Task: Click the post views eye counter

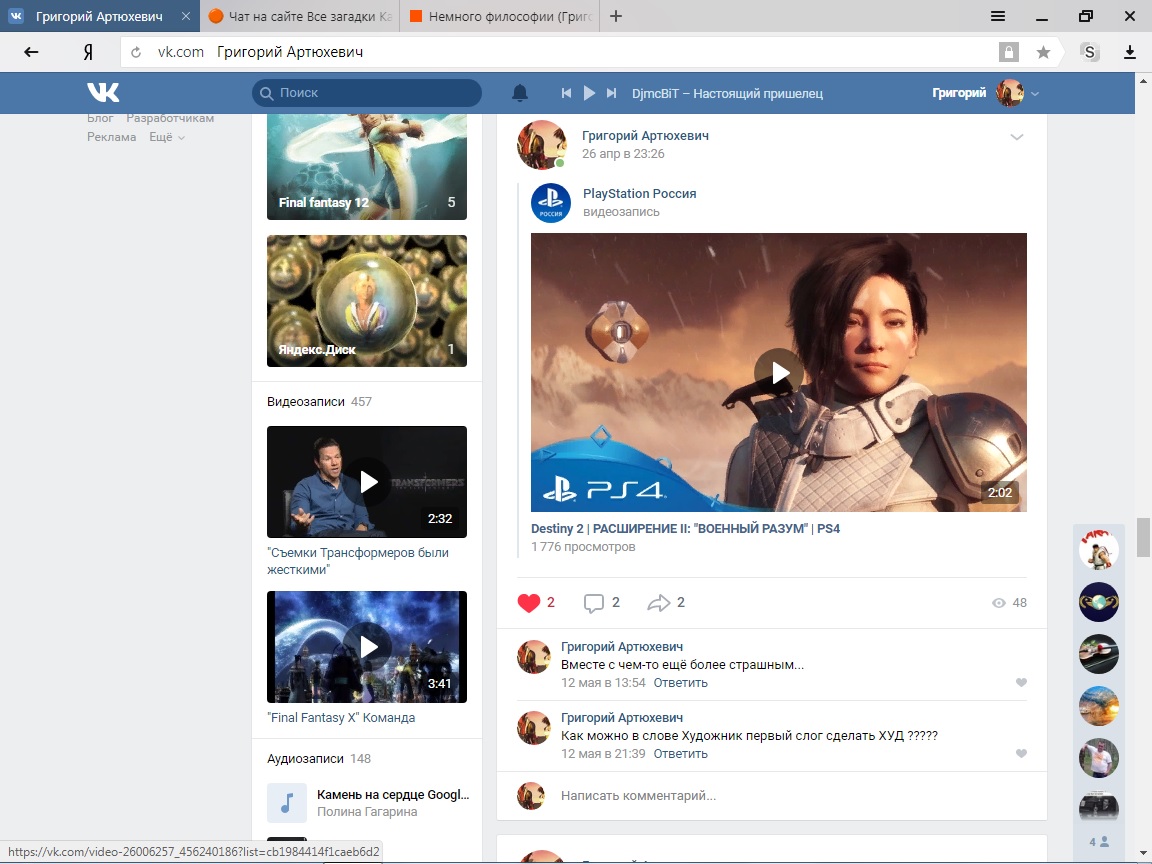Action: pyautogui.click(x=1009, y=603)
